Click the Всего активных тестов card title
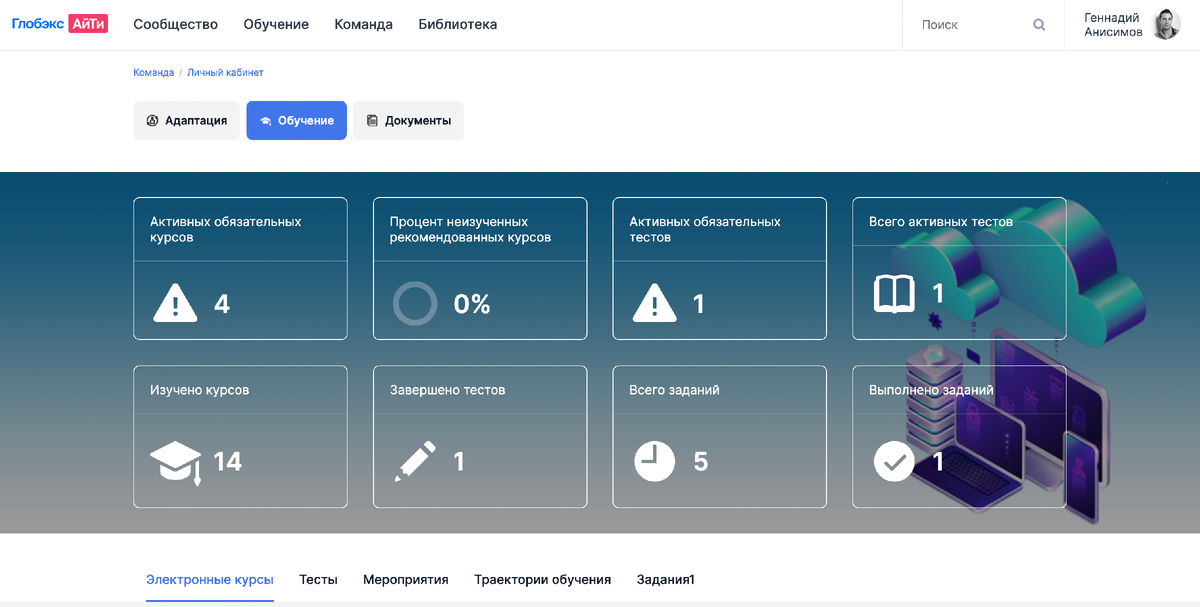 tap(941, 221)
